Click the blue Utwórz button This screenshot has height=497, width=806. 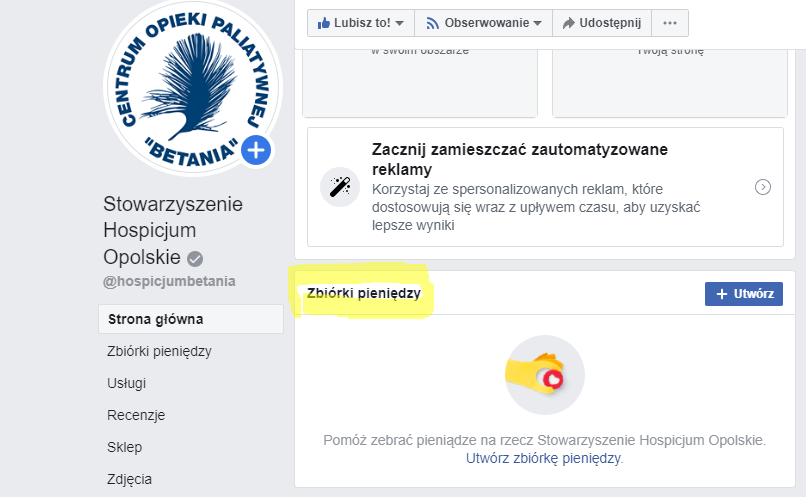744,294
